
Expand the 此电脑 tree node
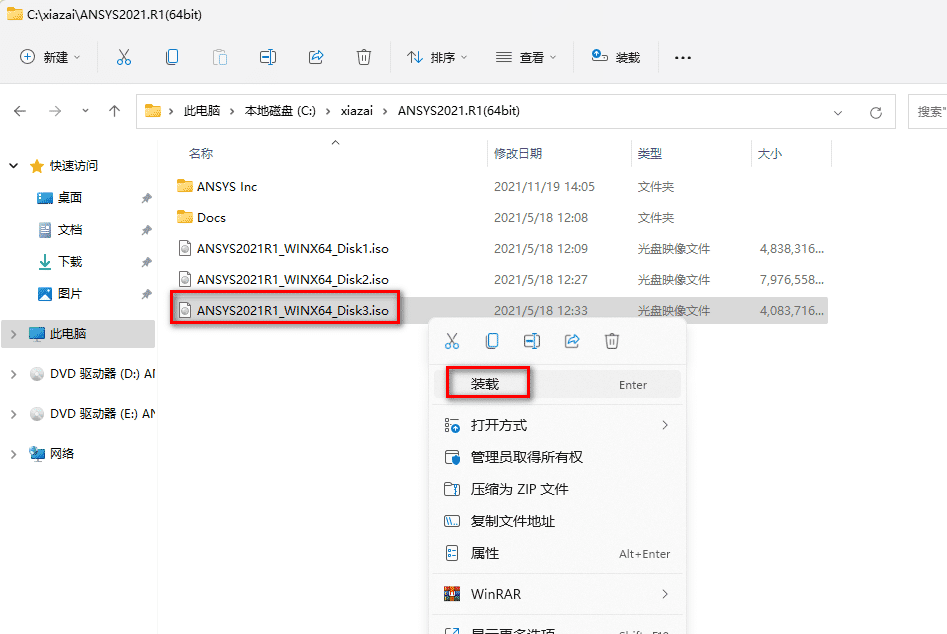point(14,334)
